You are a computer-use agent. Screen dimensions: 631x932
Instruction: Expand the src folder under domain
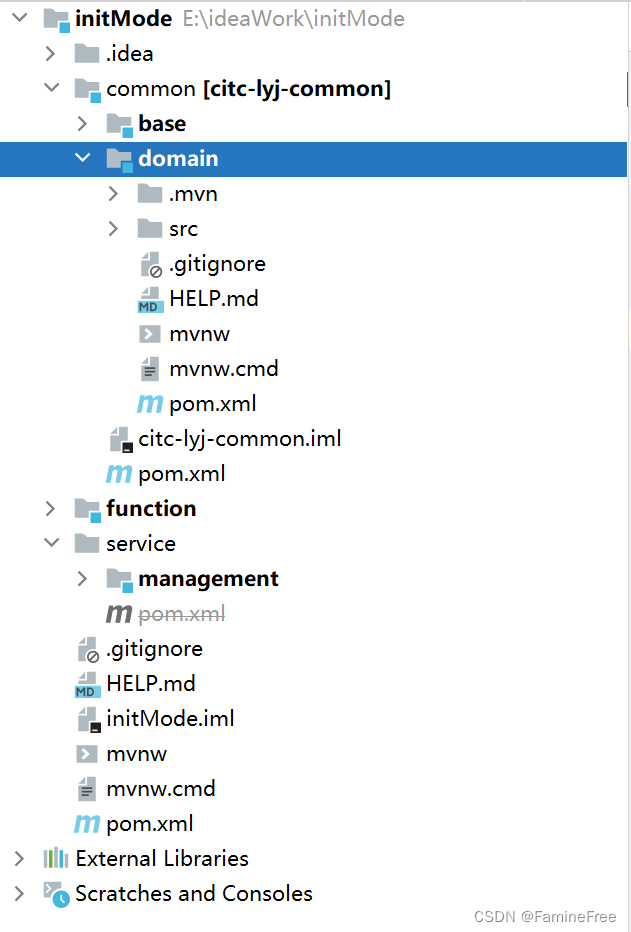tap(113, 228)
